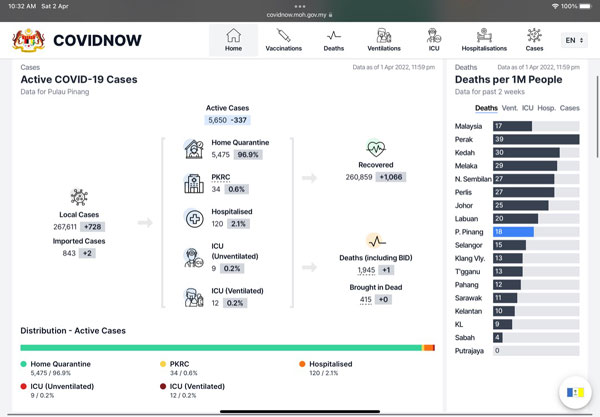The image size is (600, 417).
Task: Click the 2.1% Hospitalised badge
Action: click(x=238, y=224)
